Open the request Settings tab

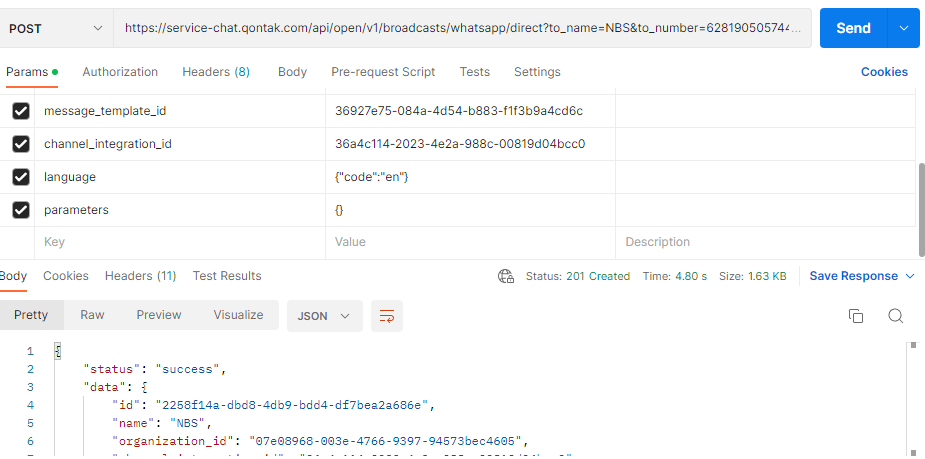click(537, 72)
